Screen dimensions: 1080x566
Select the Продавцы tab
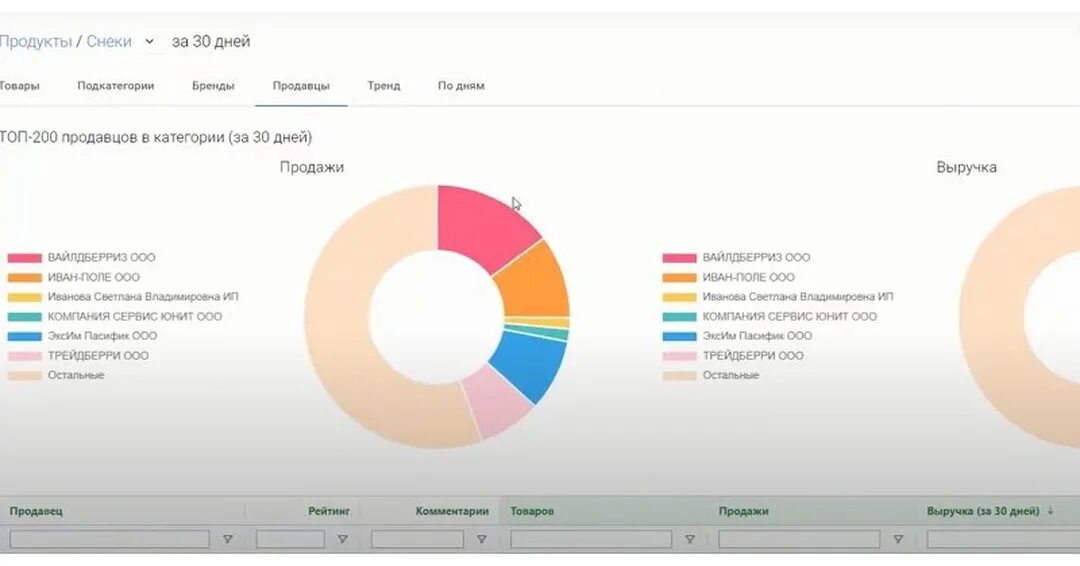click(301, 86)
